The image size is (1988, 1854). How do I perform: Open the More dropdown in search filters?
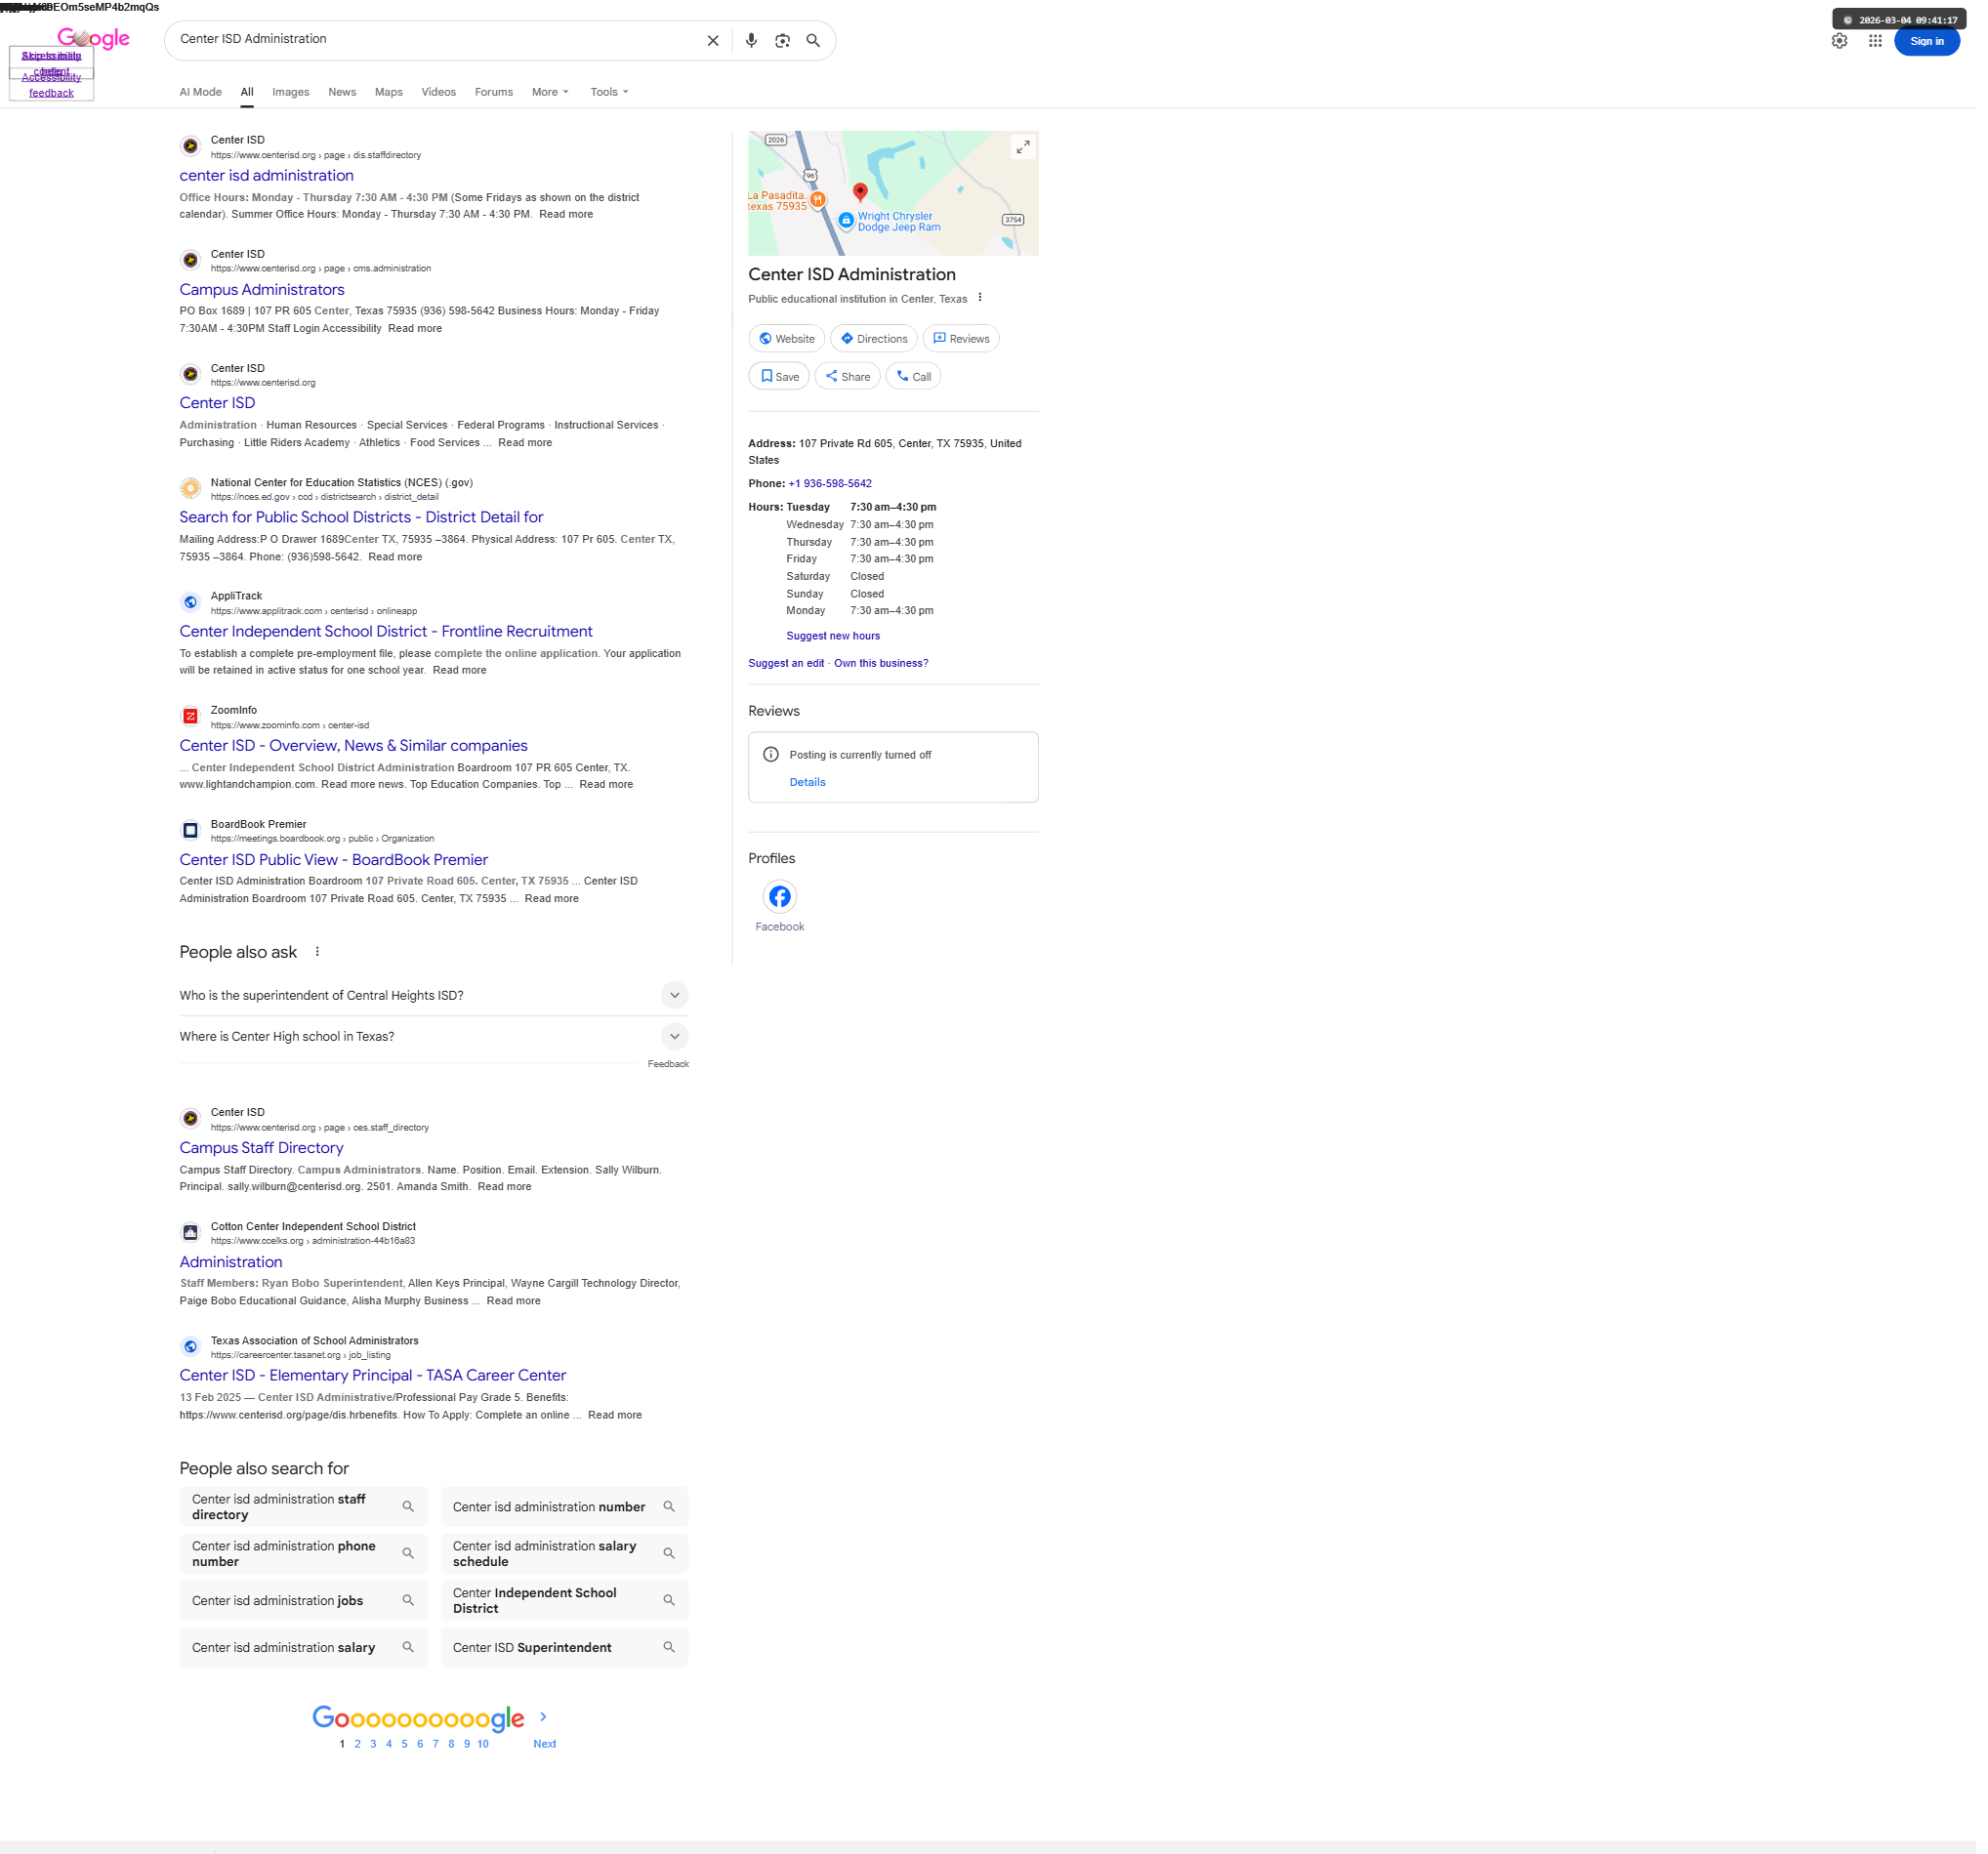[x=550, y=92]
